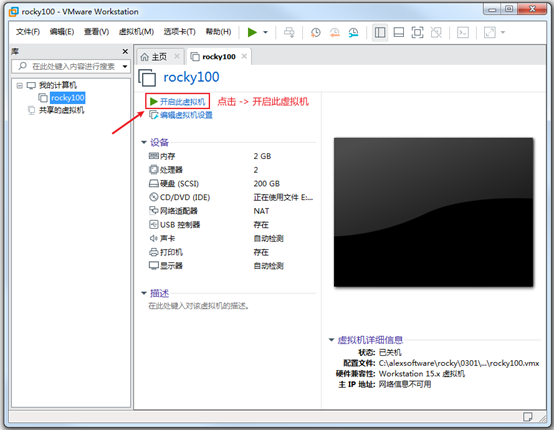Open the 帮助(H) menu
Image resolution: width=554 pixels, height=430 pixels.
pos(218,32)
